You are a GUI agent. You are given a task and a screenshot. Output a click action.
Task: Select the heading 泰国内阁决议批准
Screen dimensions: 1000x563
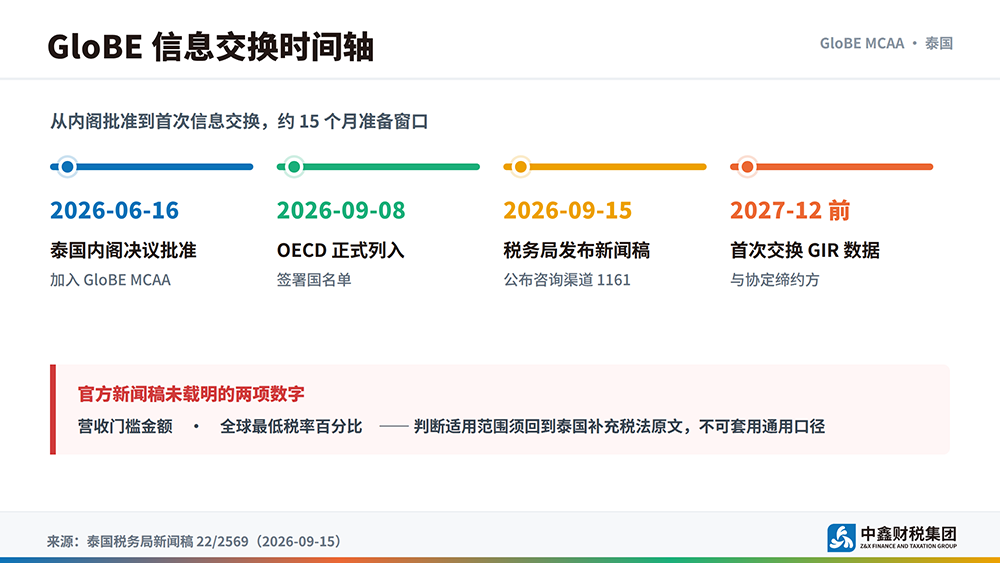tap(123, 250)
